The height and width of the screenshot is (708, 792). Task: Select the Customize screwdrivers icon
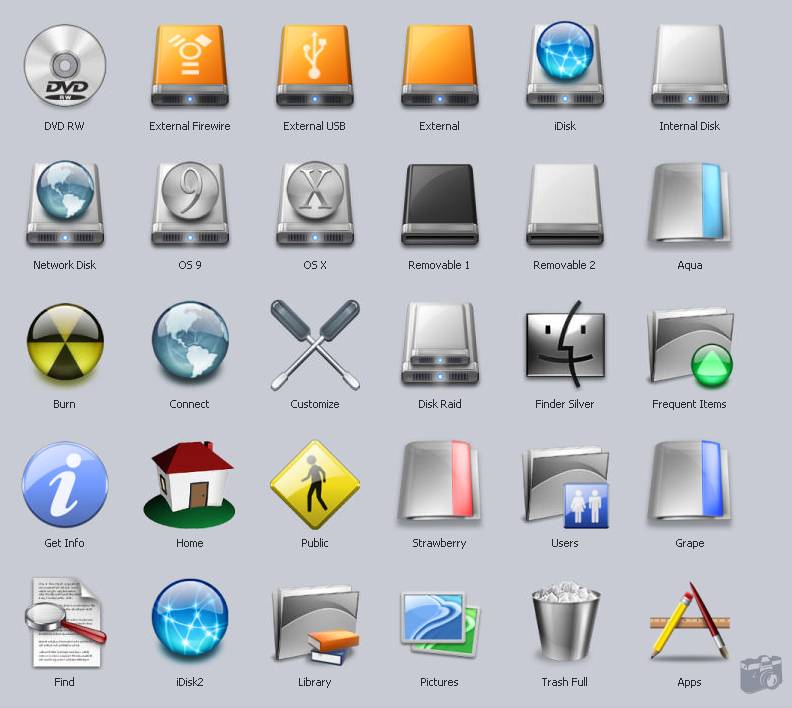coord(315,344)
